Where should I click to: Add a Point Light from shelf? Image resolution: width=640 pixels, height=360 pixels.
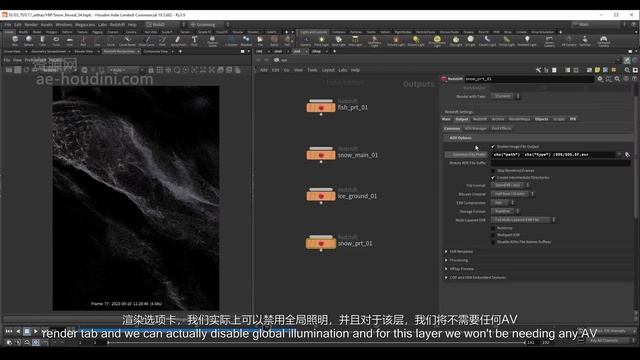pos(322,40)
